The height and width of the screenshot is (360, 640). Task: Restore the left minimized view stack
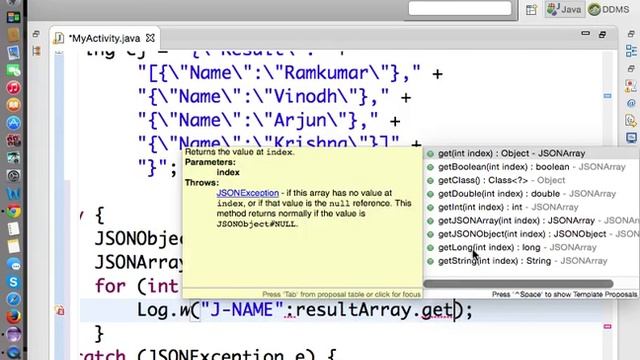point(36,34)
